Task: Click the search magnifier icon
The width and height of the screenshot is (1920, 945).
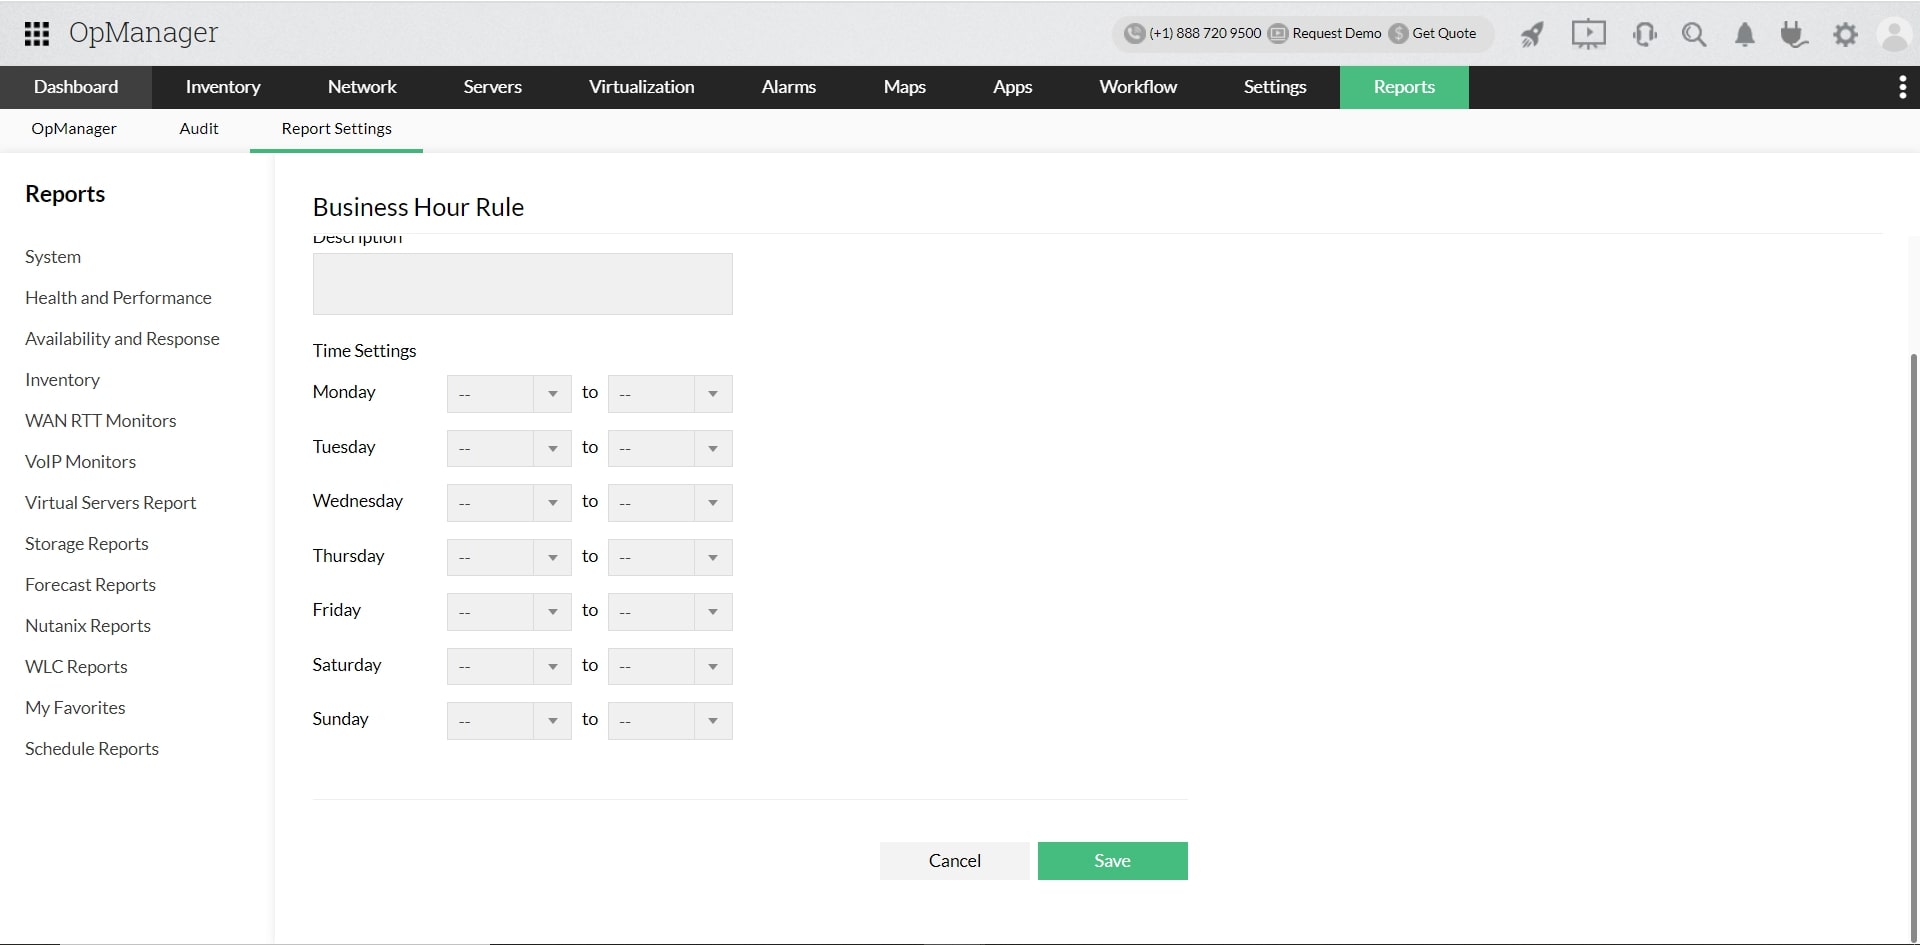Action: 1694,33
